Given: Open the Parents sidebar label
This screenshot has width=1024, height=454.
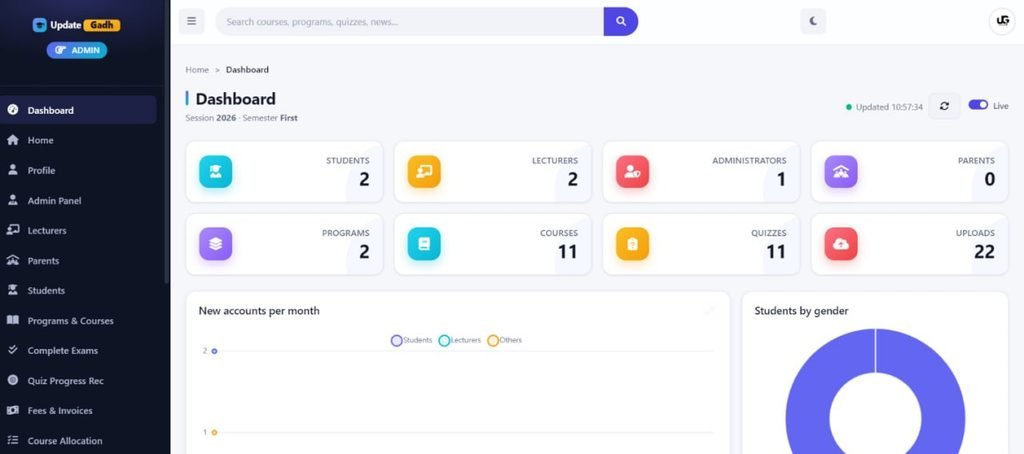Looking at the screenshot, I should [x=43, y=261].
